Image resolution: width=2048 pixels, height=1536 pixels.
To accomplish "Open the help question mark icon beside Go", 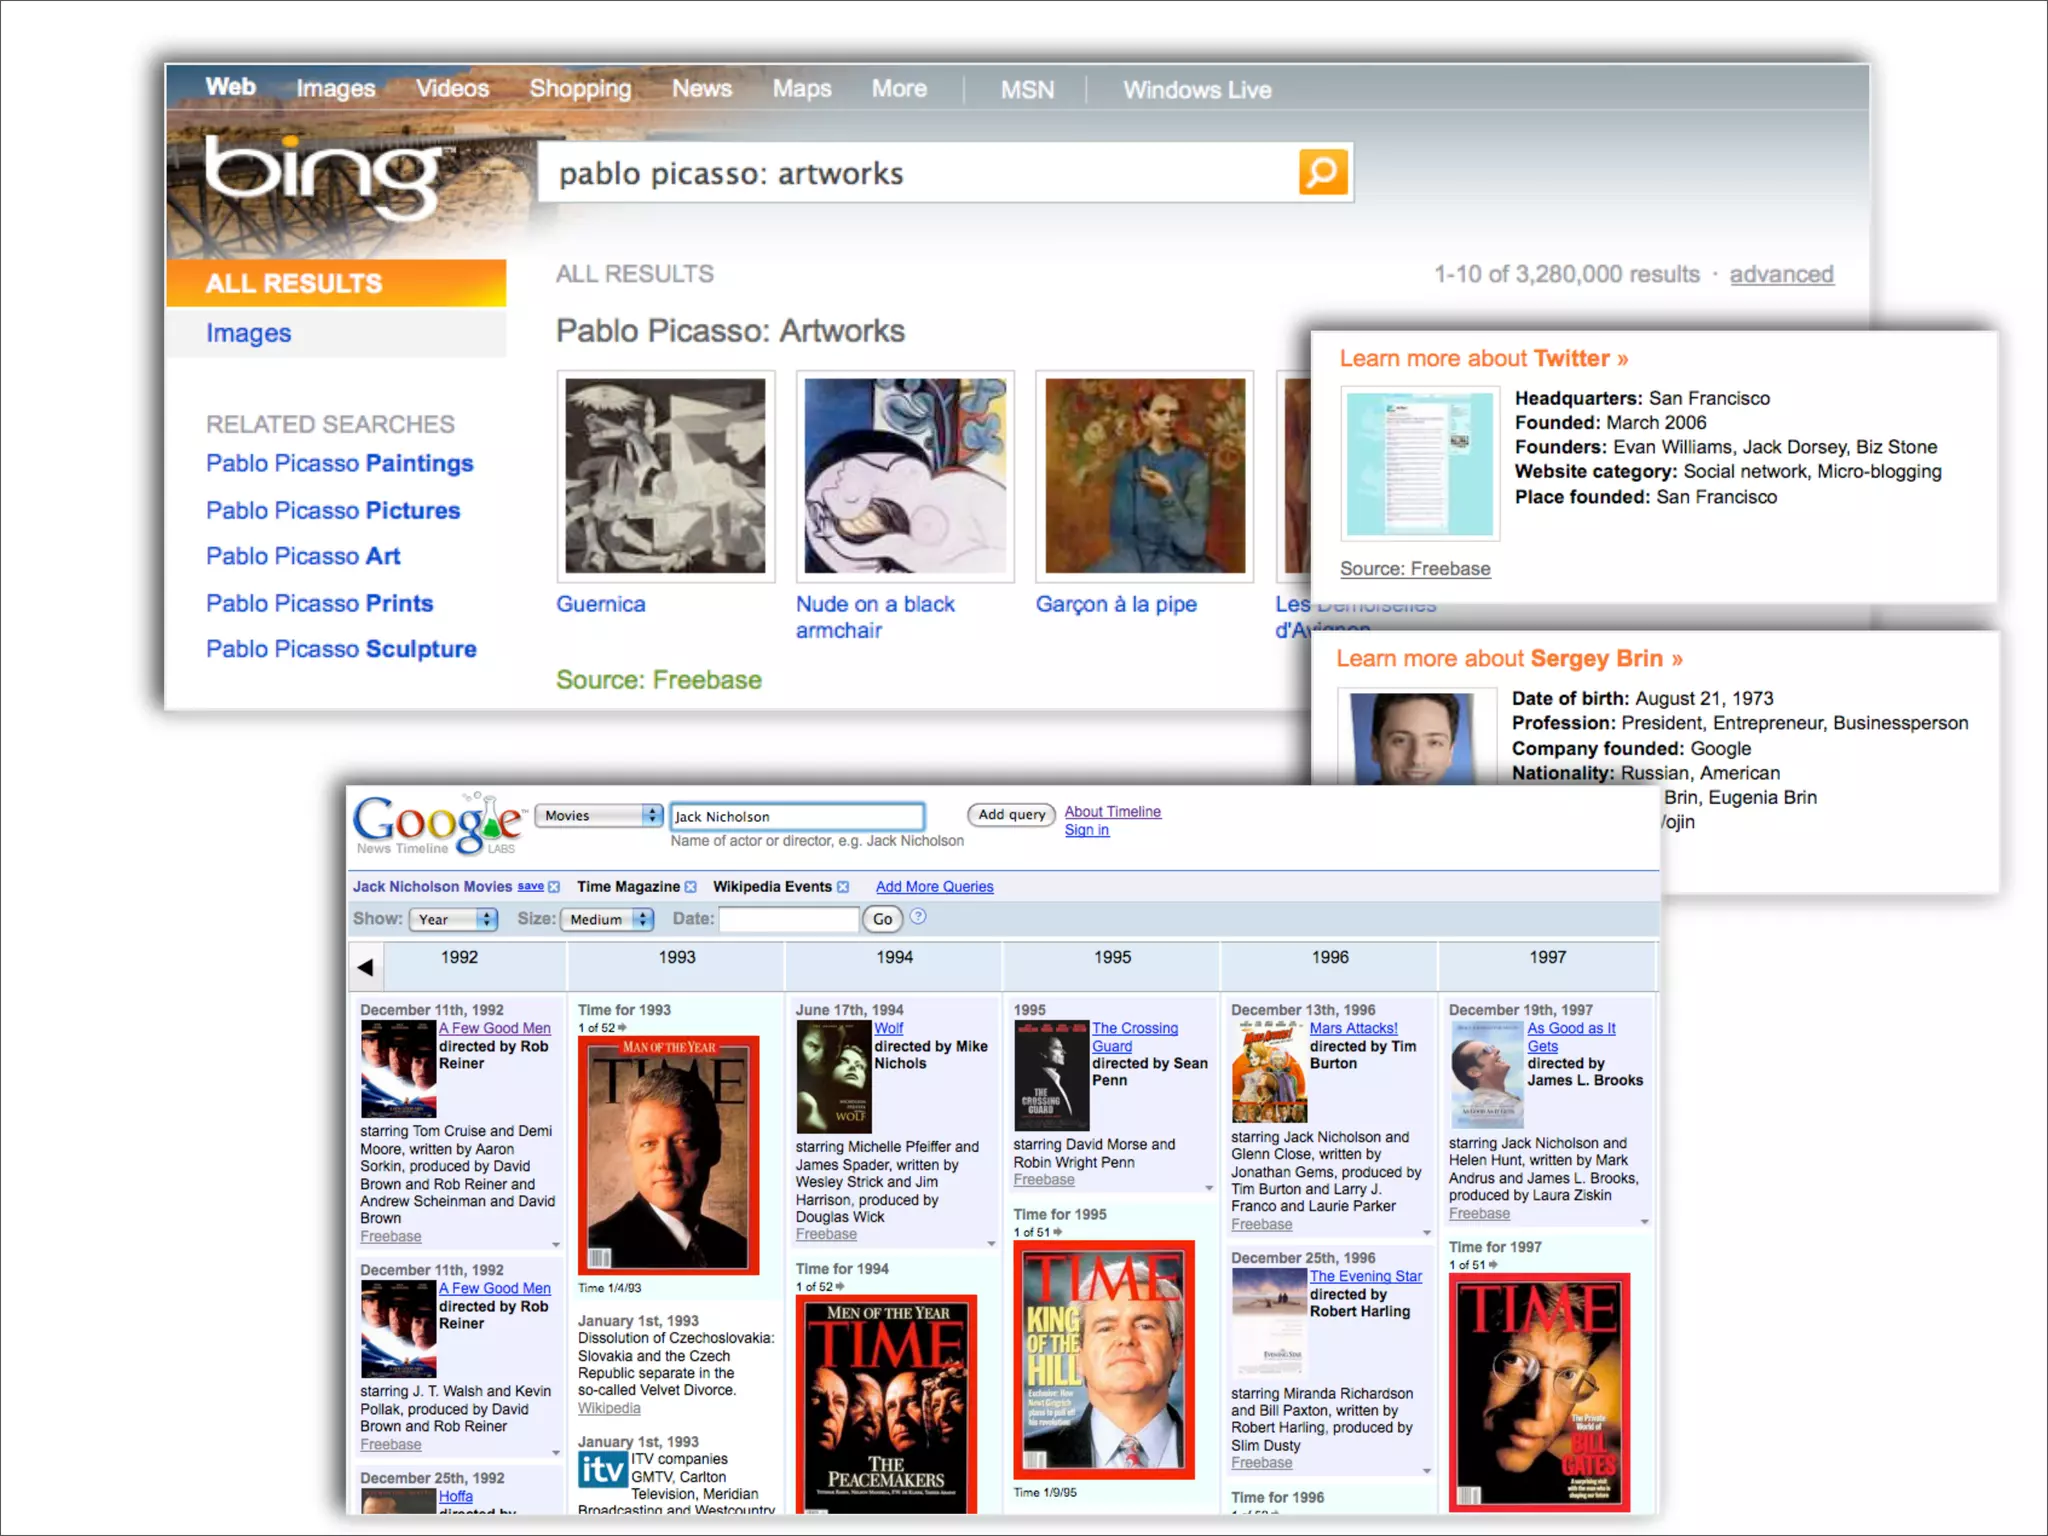I will point(918,917).
